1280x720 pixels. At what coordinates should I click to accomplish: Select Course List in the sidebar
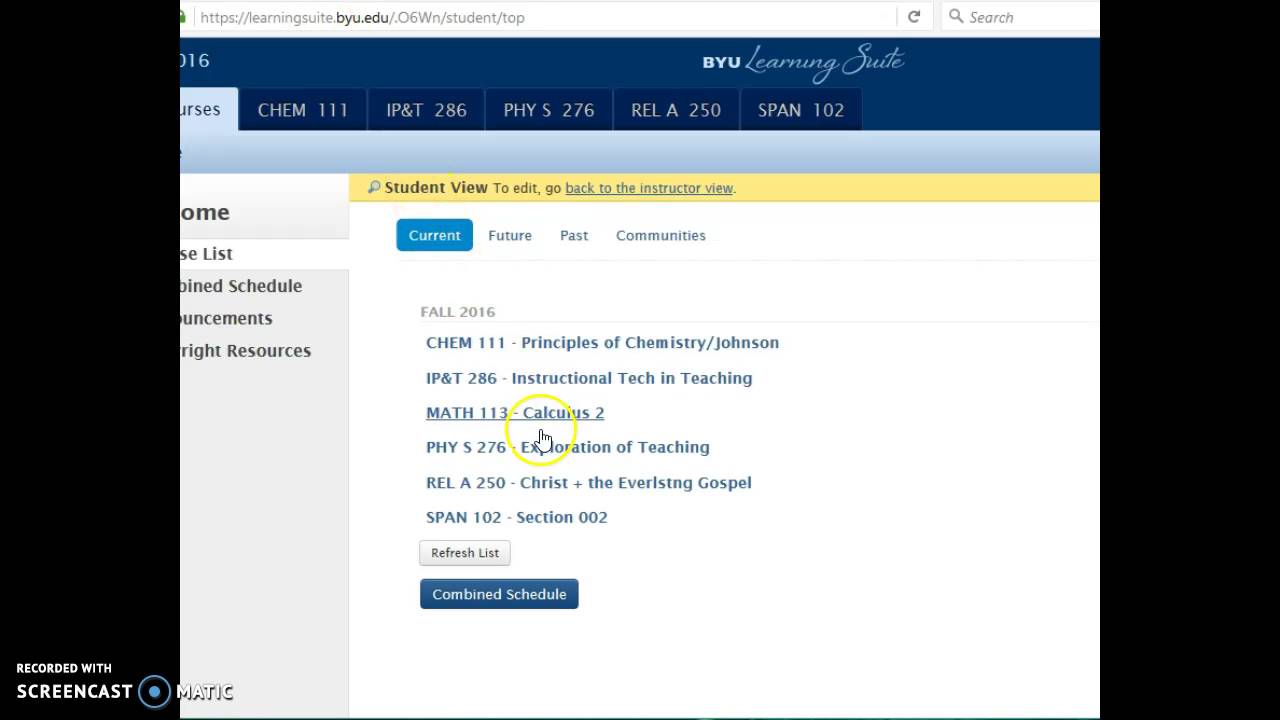click(x=264, y=254)
